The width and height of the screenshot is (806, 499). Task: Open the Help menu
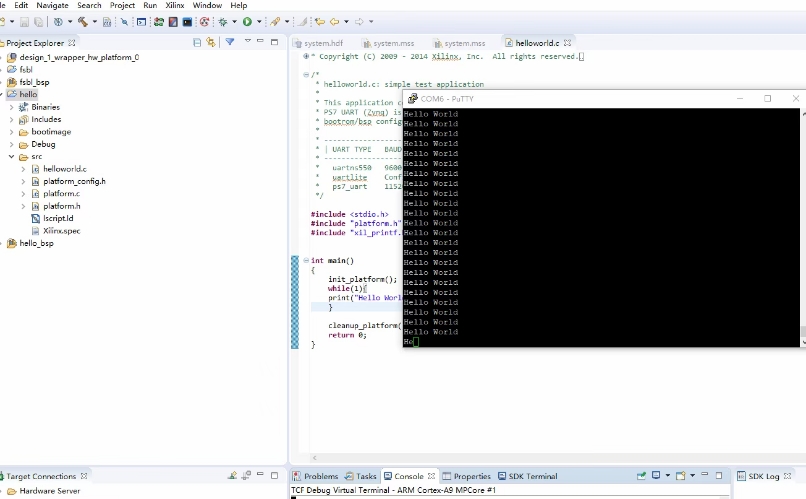(x=239, y=5)
